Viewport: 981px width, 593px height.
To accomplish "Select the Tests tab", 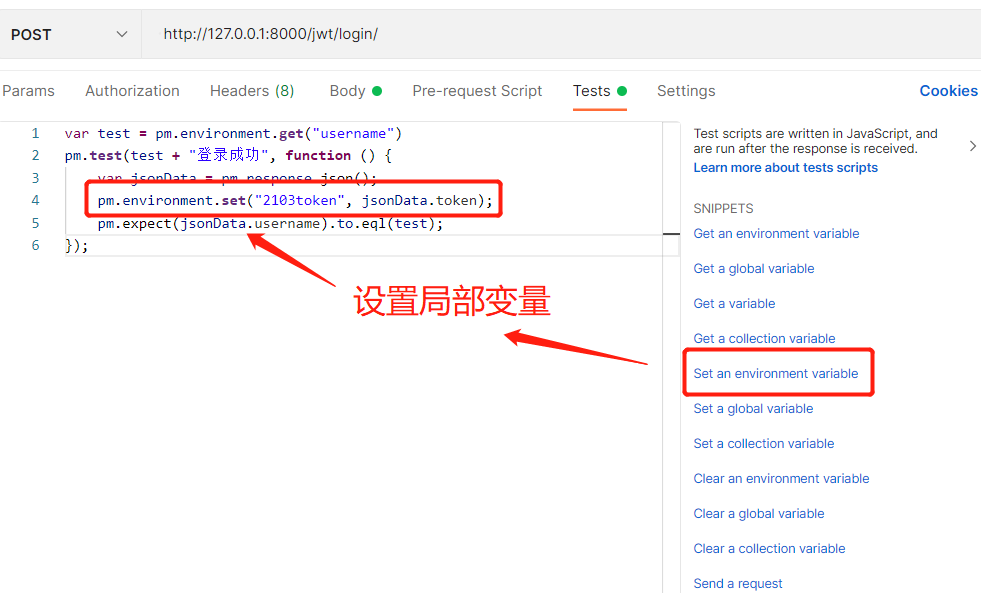I will click(x=599, y=91).
